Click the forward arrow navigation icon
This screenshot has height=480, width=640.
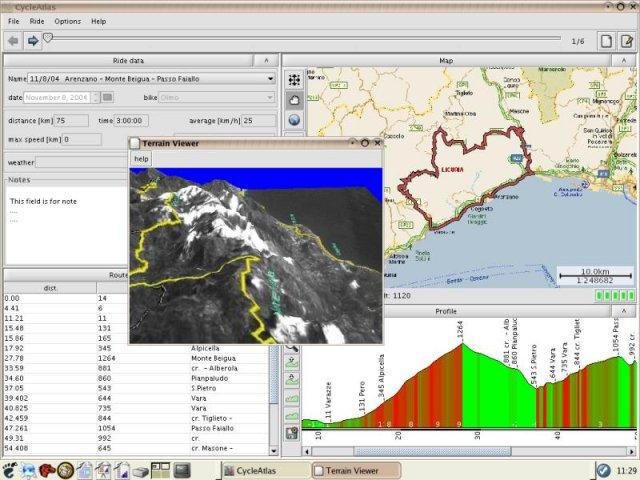(x=32, y=41)
